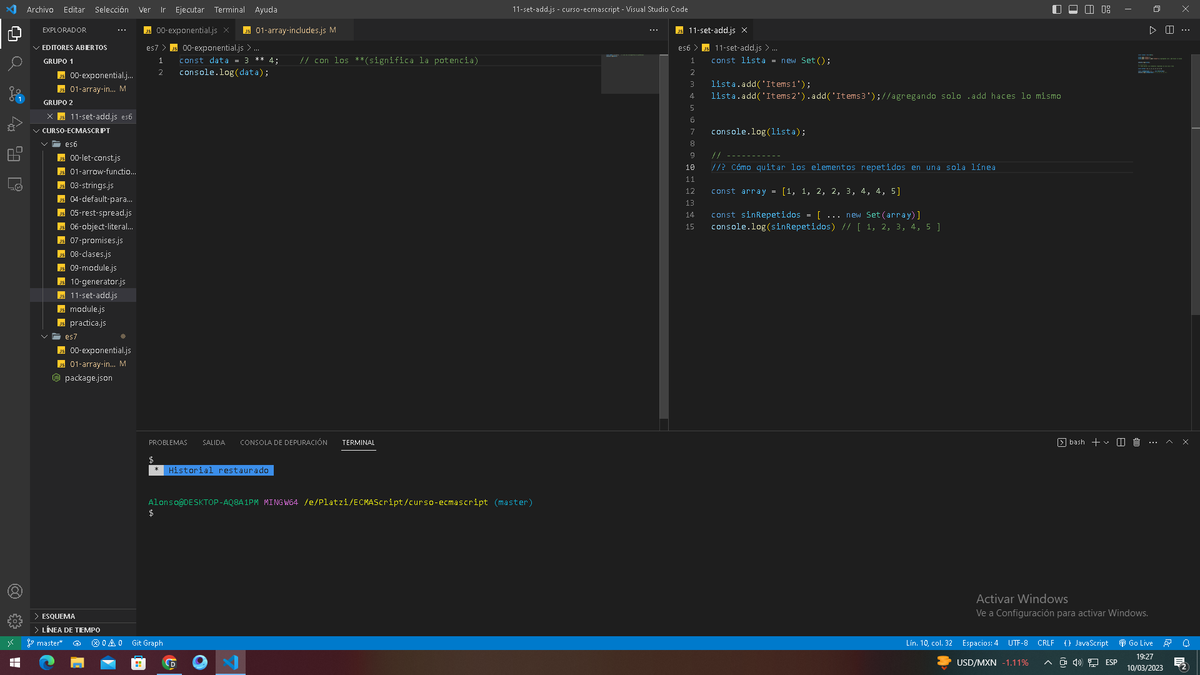The image size is (1200, 675).
Task: Open the Source Control view
Action: coord(15,94)
